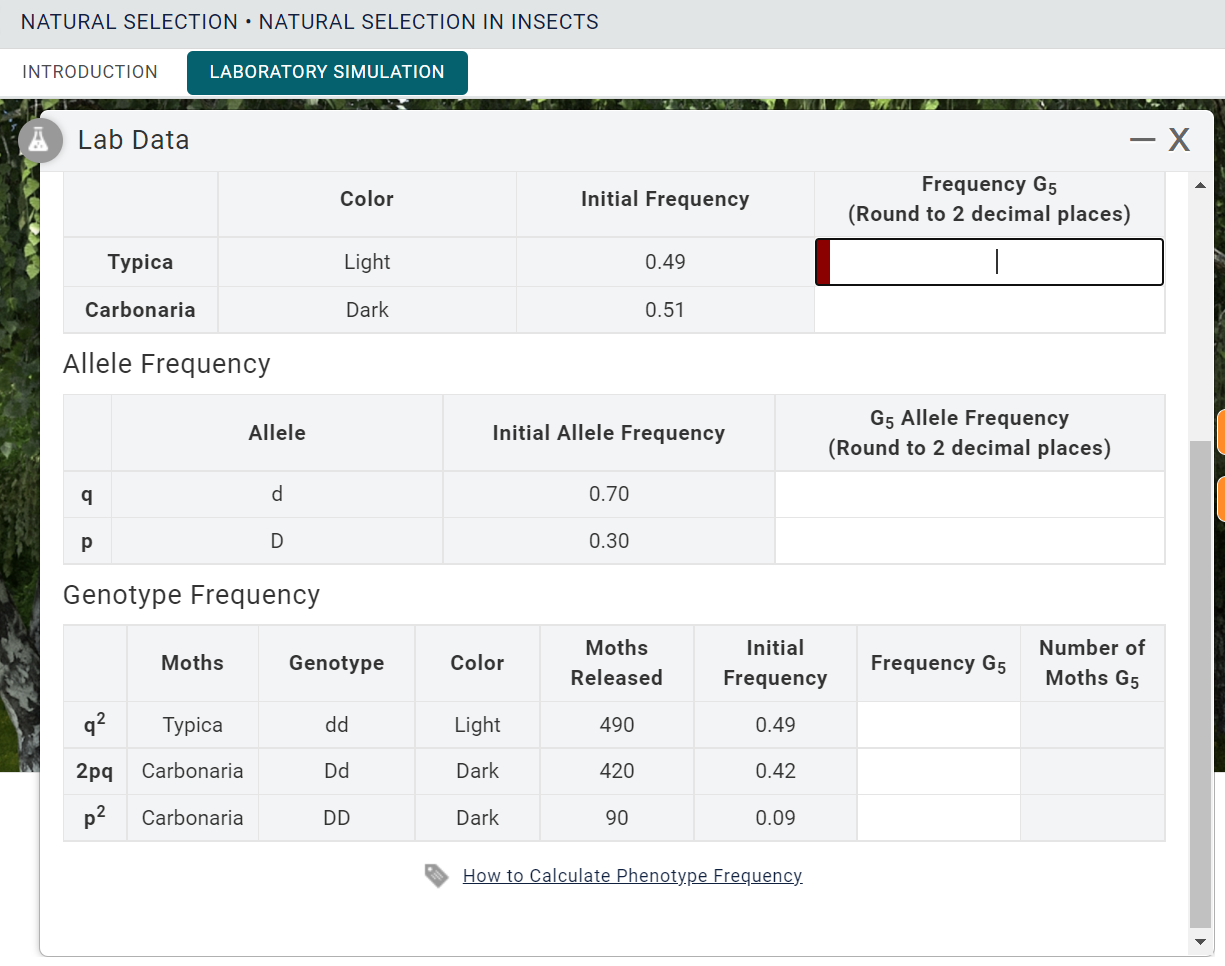Switch to the Introduction tab
This screenshot has width=1225, height=966.
tap(90, 72)
